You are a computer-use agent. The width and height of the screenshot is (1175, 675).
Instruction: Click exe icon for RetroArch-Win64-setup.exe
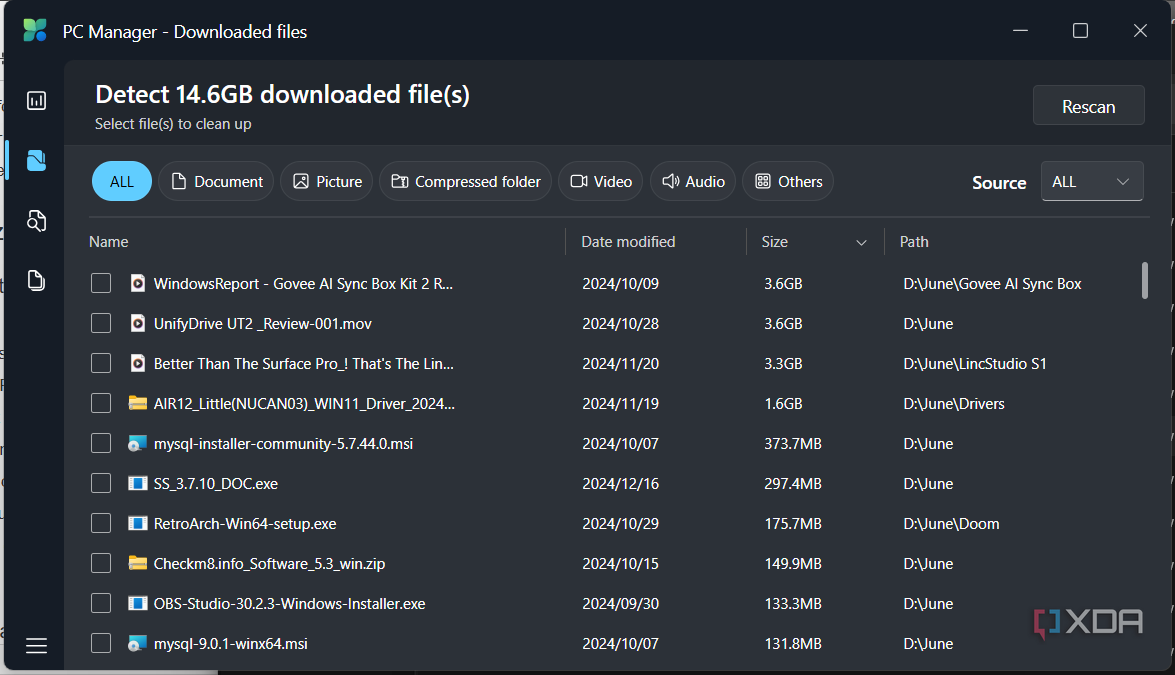coord(137,524)
